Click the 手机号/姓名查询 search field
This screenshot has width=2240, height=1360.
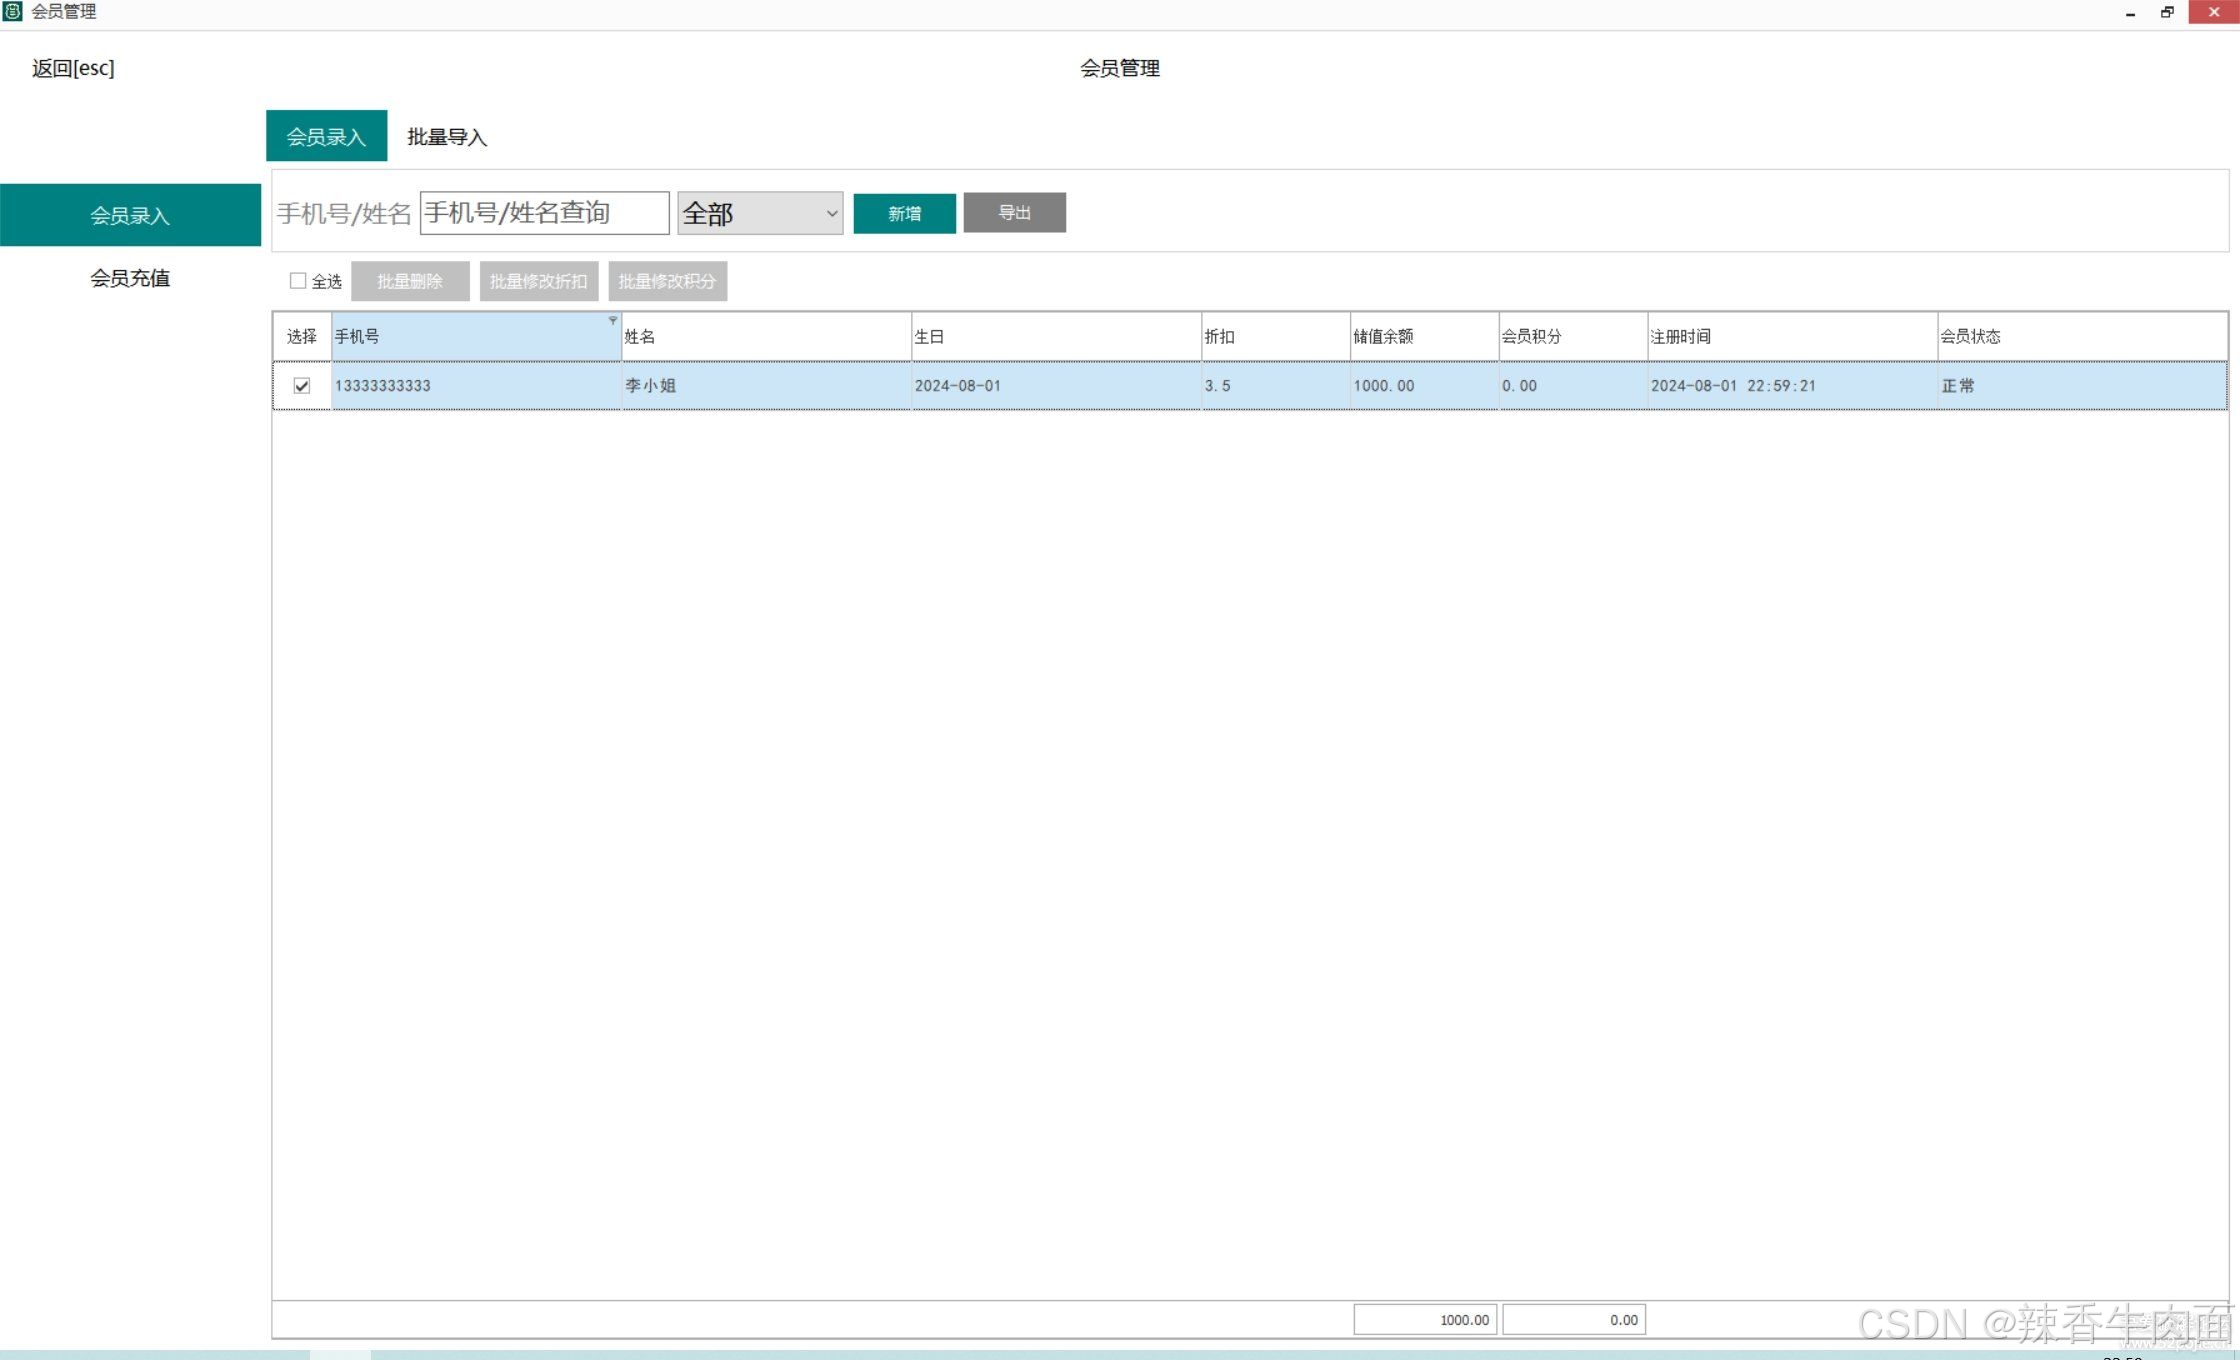[x=544, y=212]
